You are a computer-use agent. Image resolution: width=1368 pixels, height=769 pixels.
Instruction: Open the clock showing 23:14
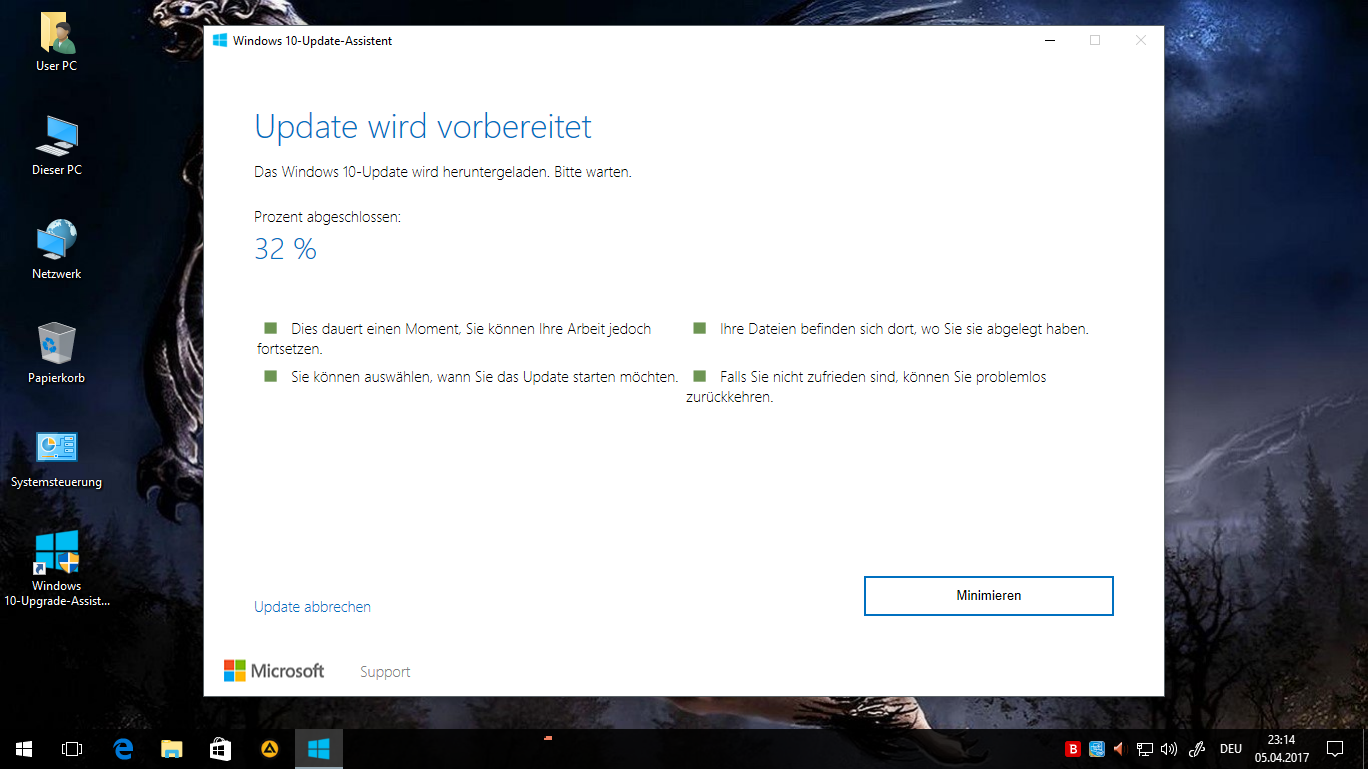tap(1282, 749)
